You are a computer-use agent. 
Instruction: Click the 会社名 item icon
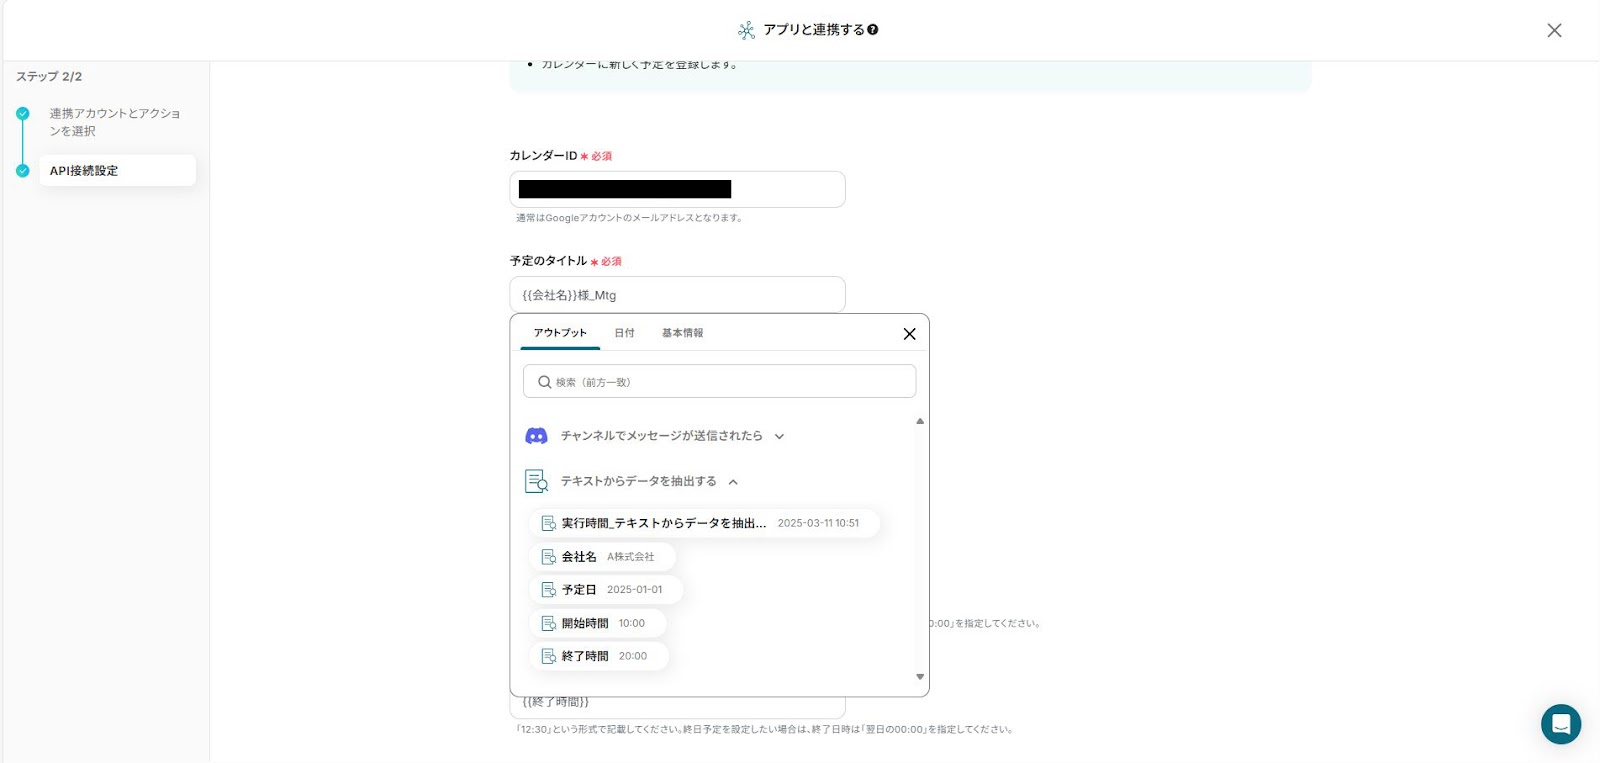tap(548, 557)
